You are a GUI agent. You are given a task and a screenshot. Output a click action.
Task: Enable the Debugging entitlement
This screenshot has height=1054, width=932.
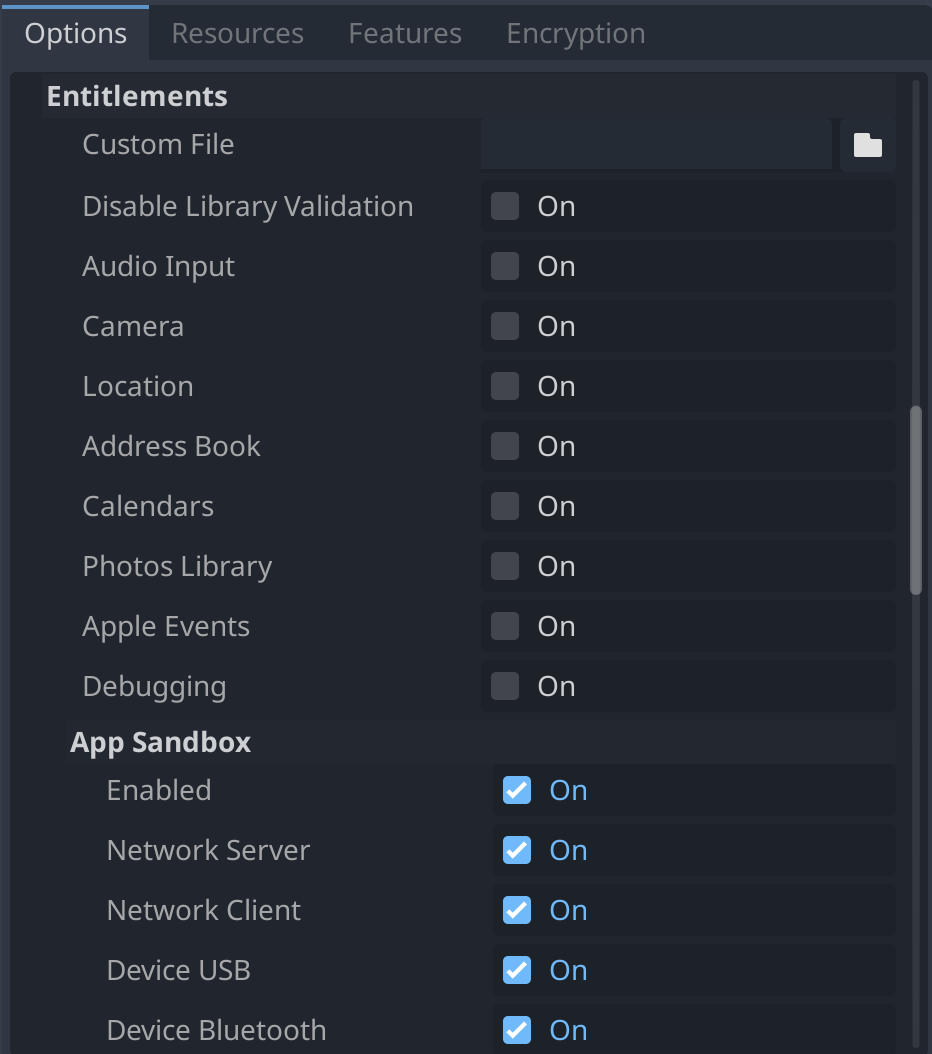click(x=505, y=686)
